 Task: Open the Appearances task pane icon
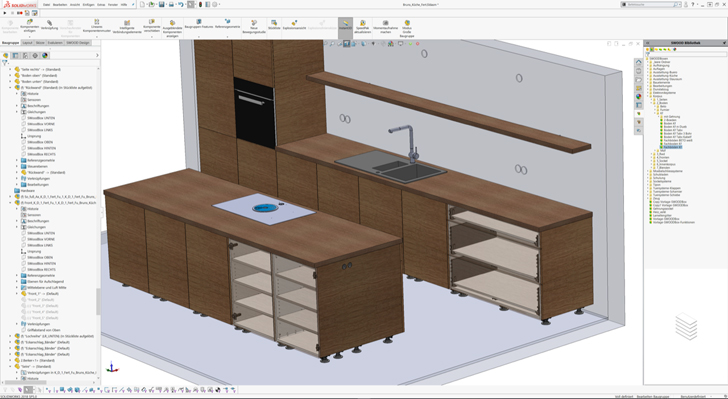(x=638, y=97)
